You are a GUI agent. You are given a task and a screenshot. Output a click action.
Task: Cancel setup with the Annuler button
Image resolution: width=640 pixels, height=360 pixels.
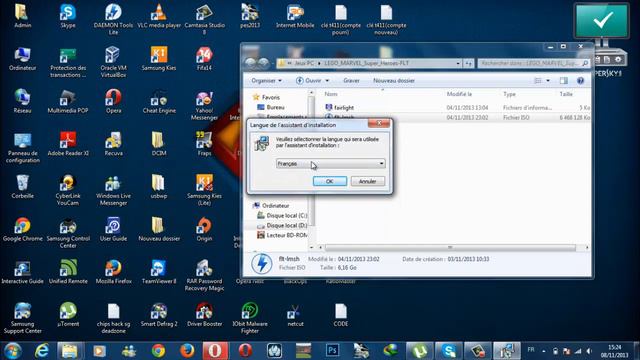pos(367,181)
